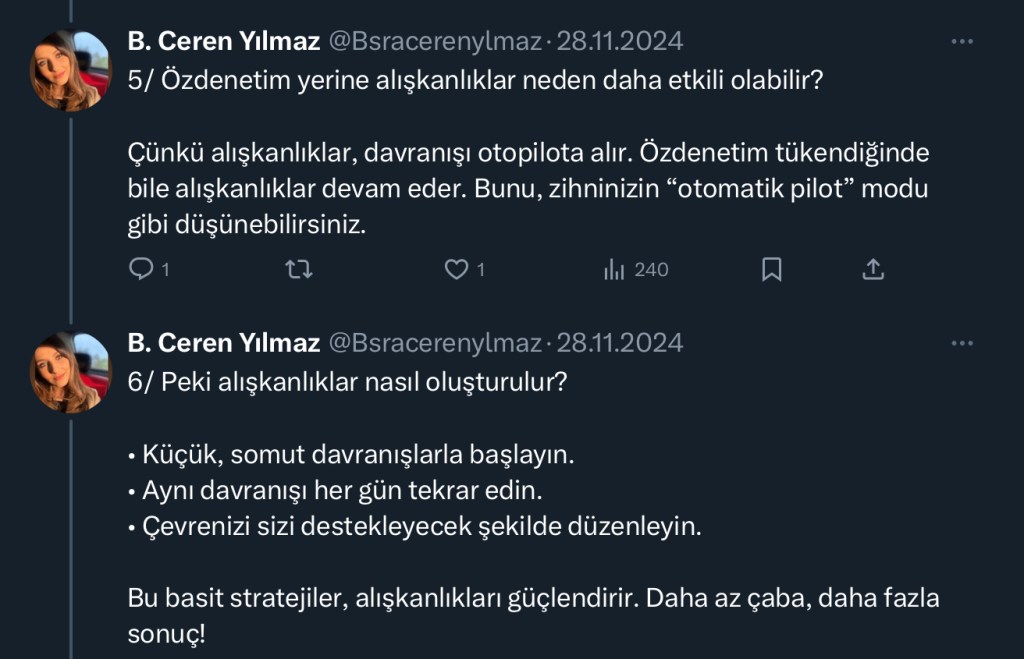Retweet the 5/ Özdenetim tweet
The width and height of the screenshot is (1024, 659).
(x=299, y=269)
